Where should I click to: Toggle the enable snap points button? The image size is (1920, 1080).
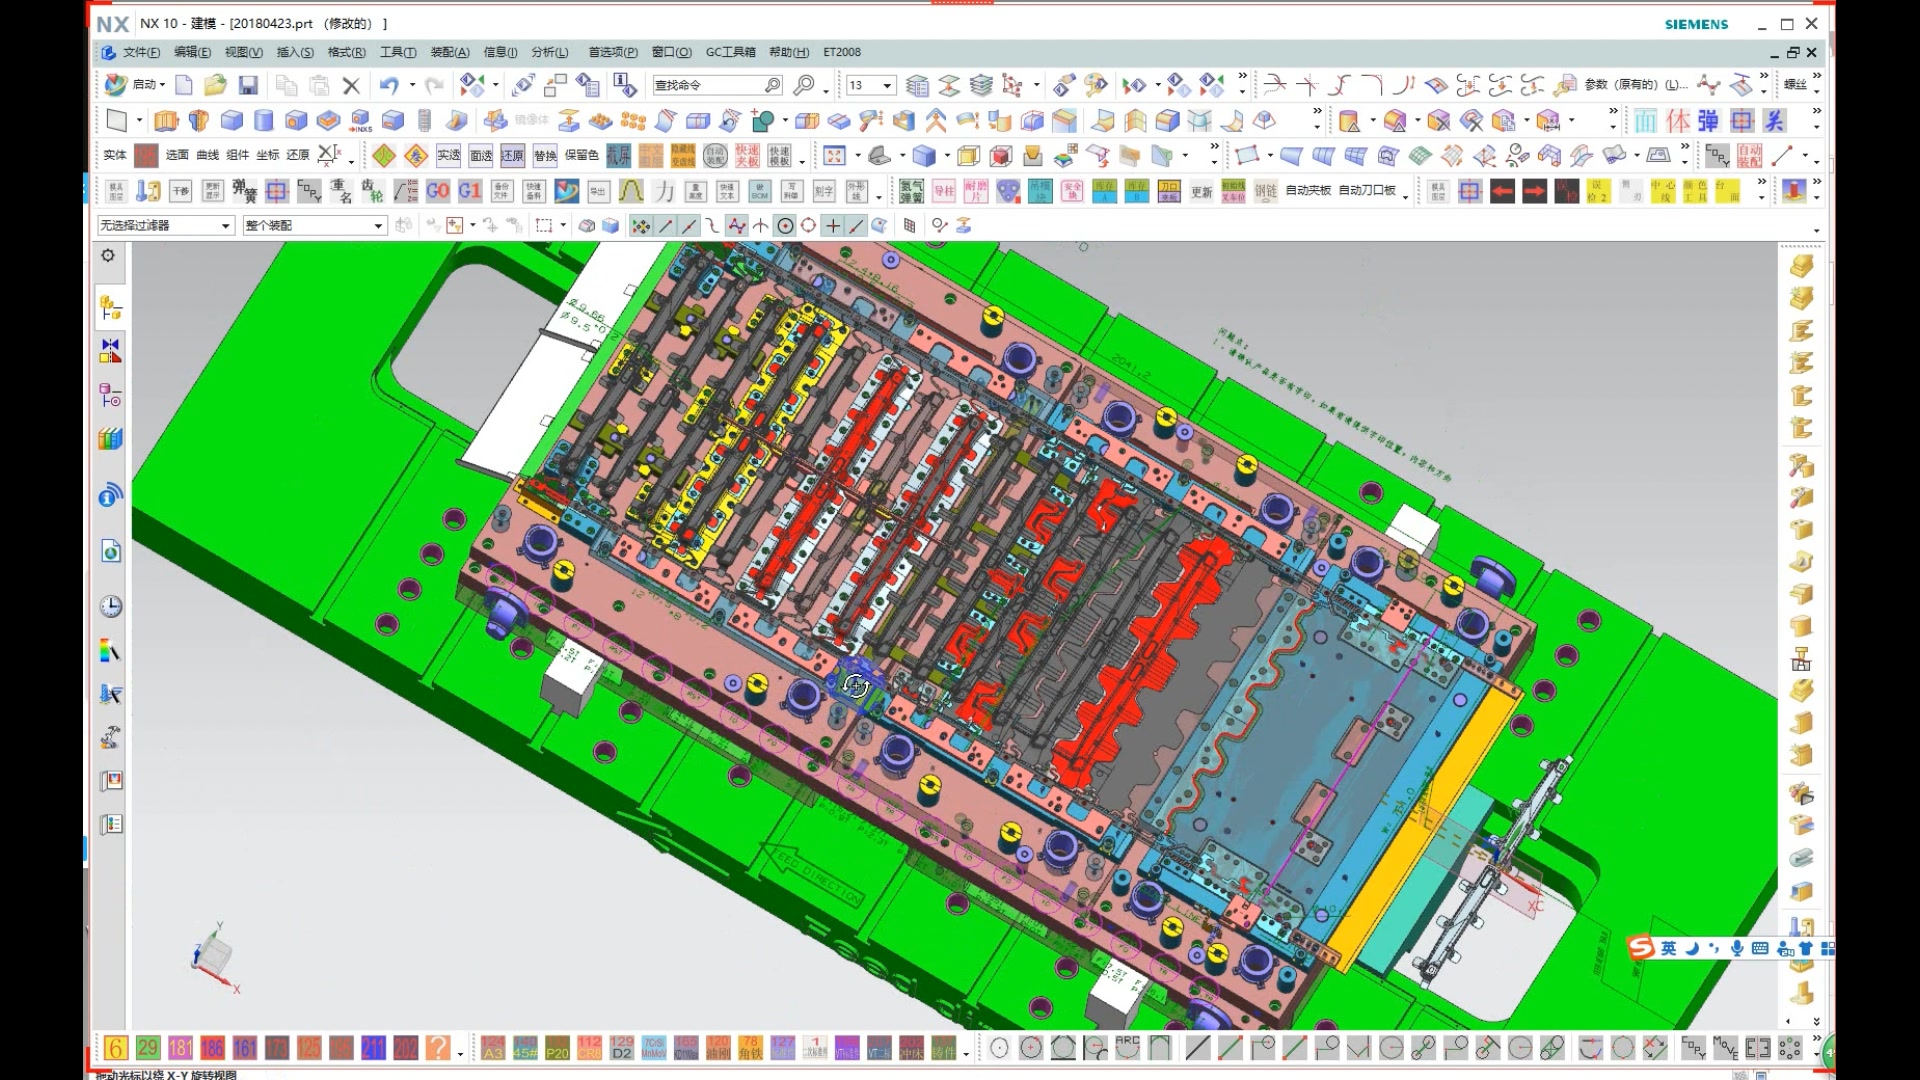click(x=640, y=226)
